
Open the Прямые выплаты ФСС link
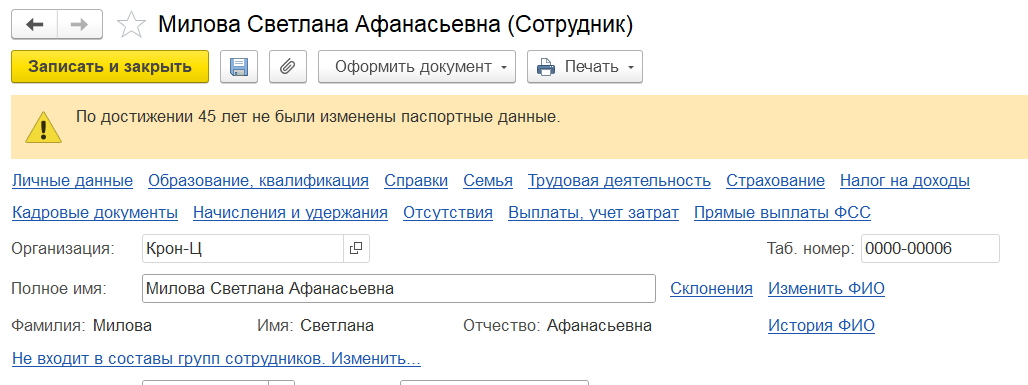782,213
